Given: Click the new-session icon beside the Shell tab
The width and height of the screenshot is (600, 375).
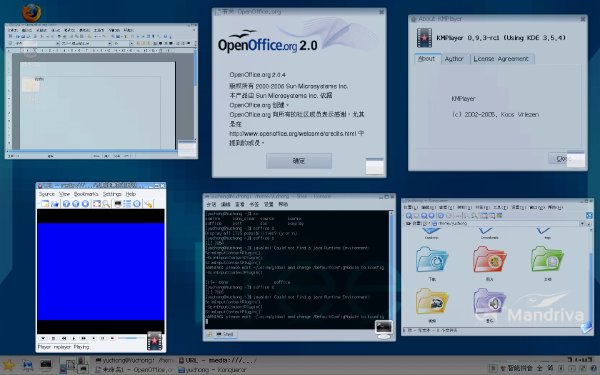Looking at the screenshot, I should (x=209, y=334).
